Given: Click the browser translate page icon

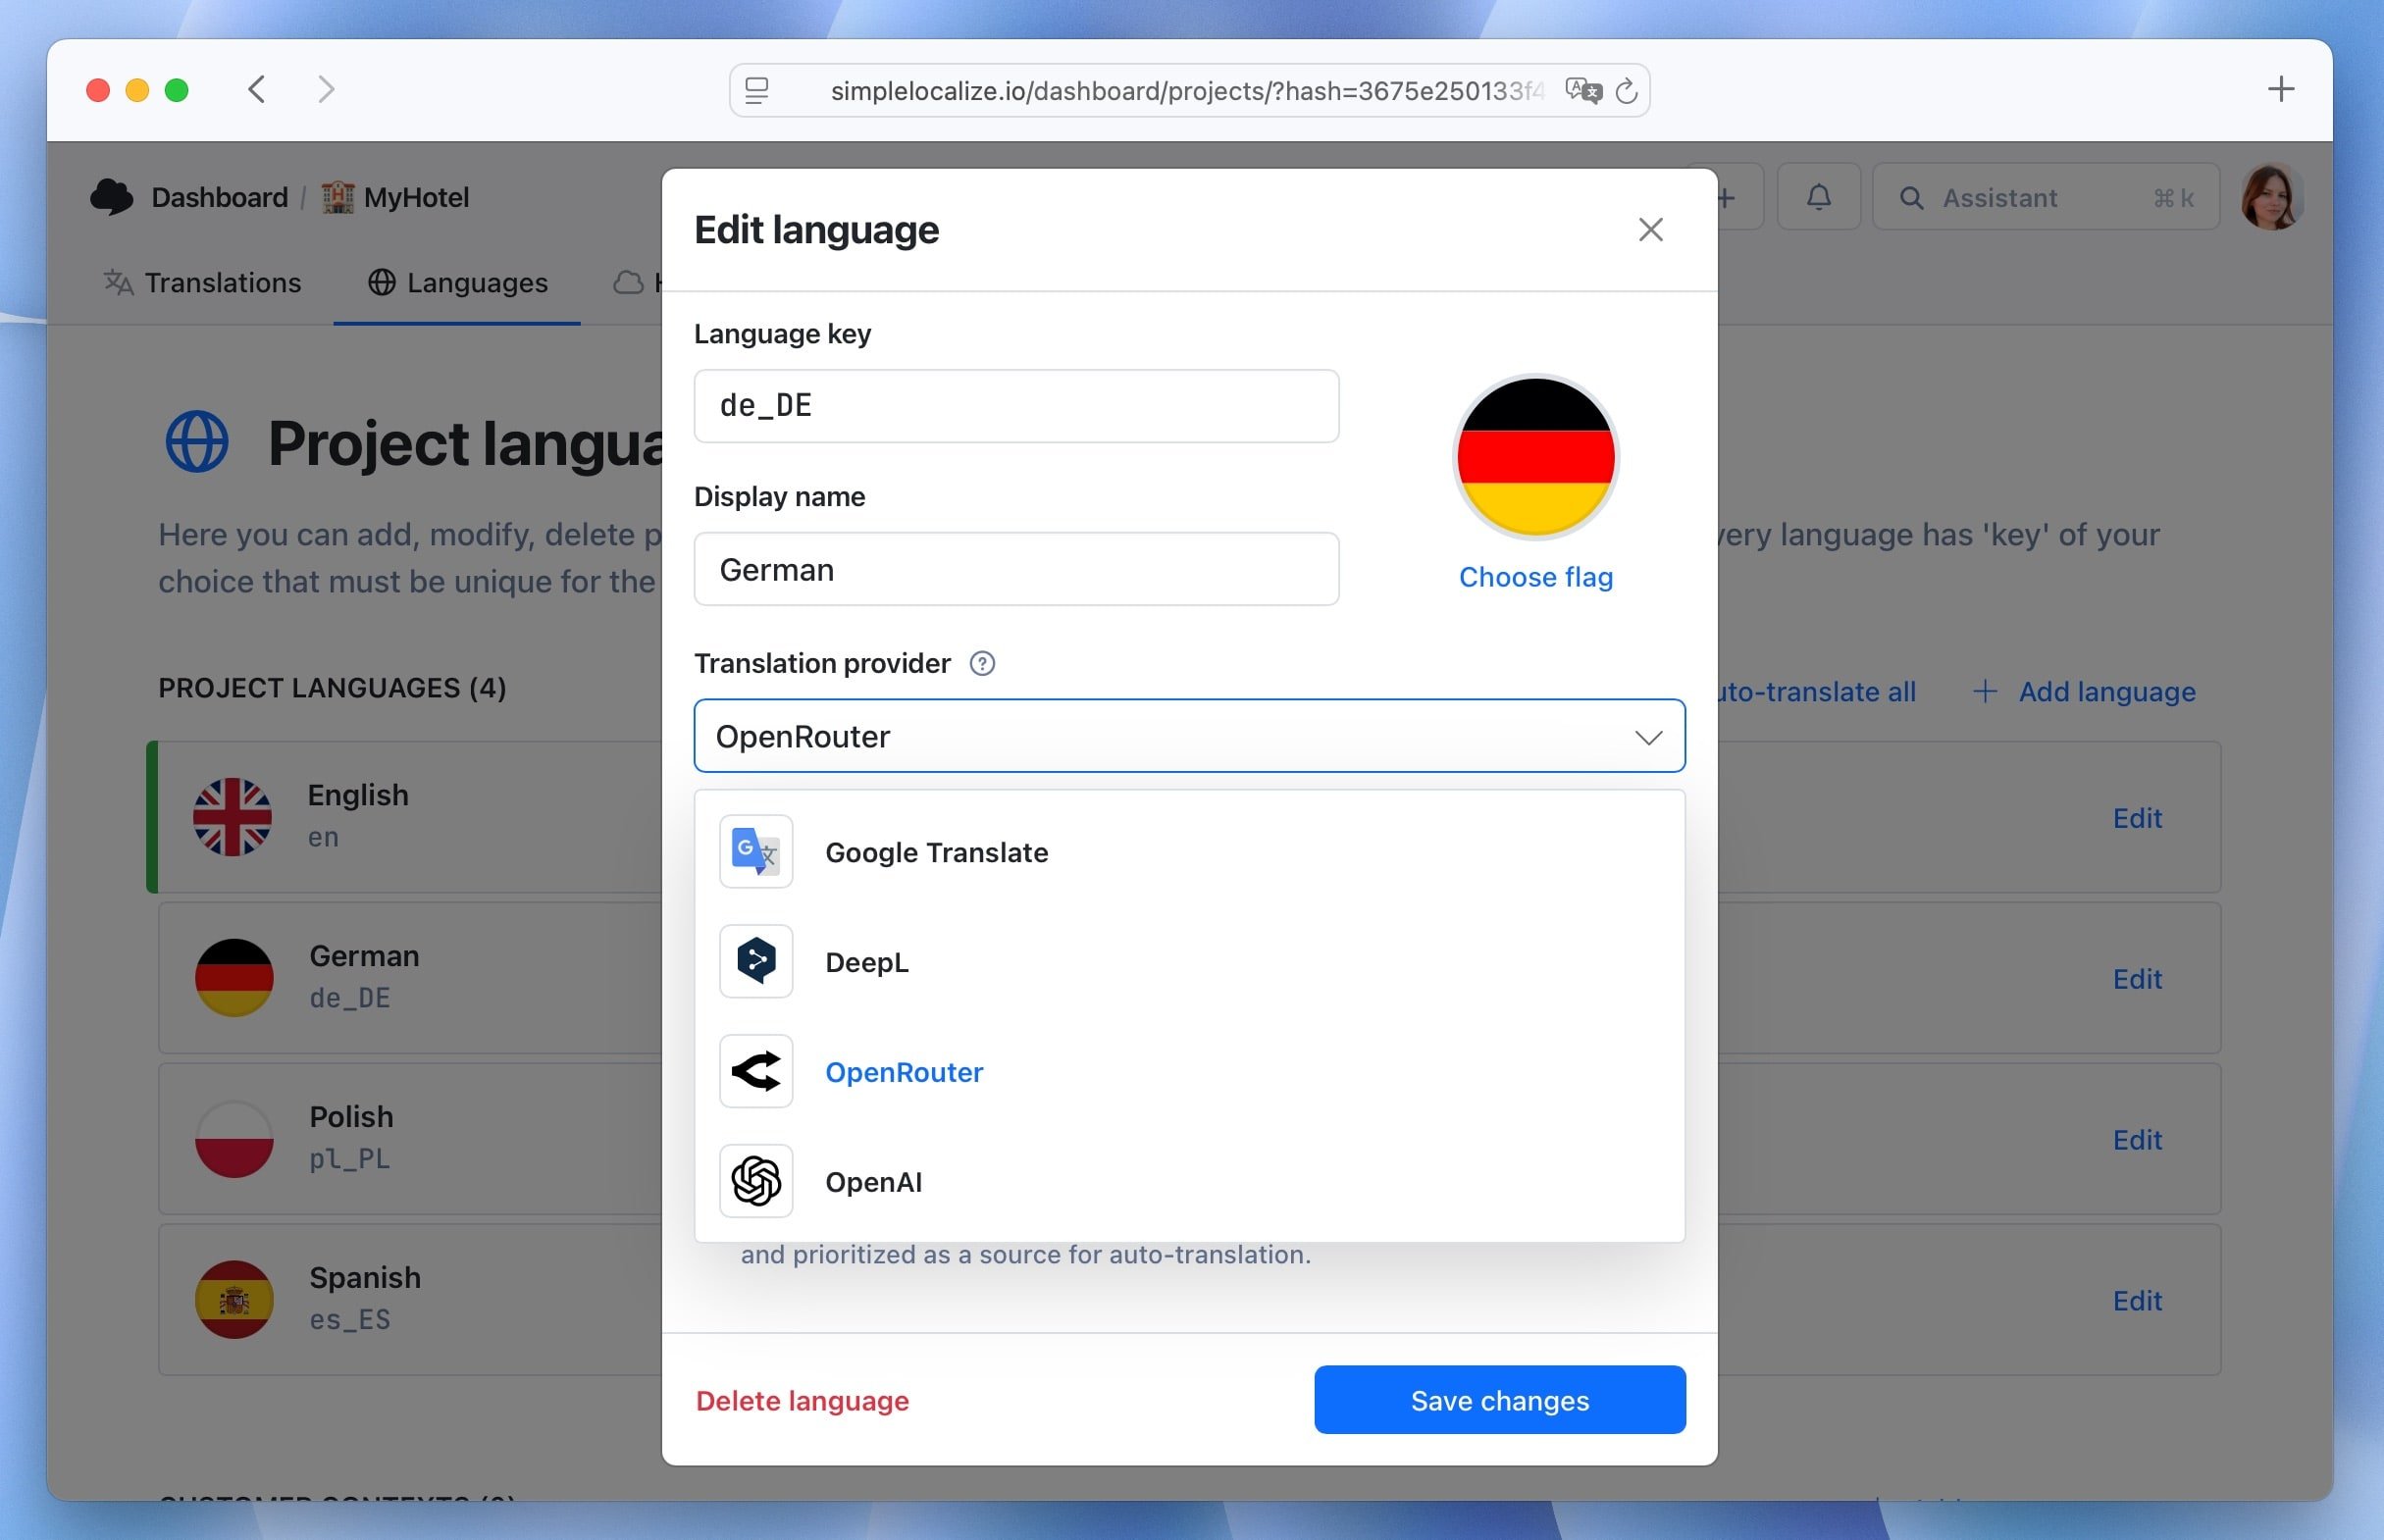Looking at the screenshot, I should (x=1583, y=91).
